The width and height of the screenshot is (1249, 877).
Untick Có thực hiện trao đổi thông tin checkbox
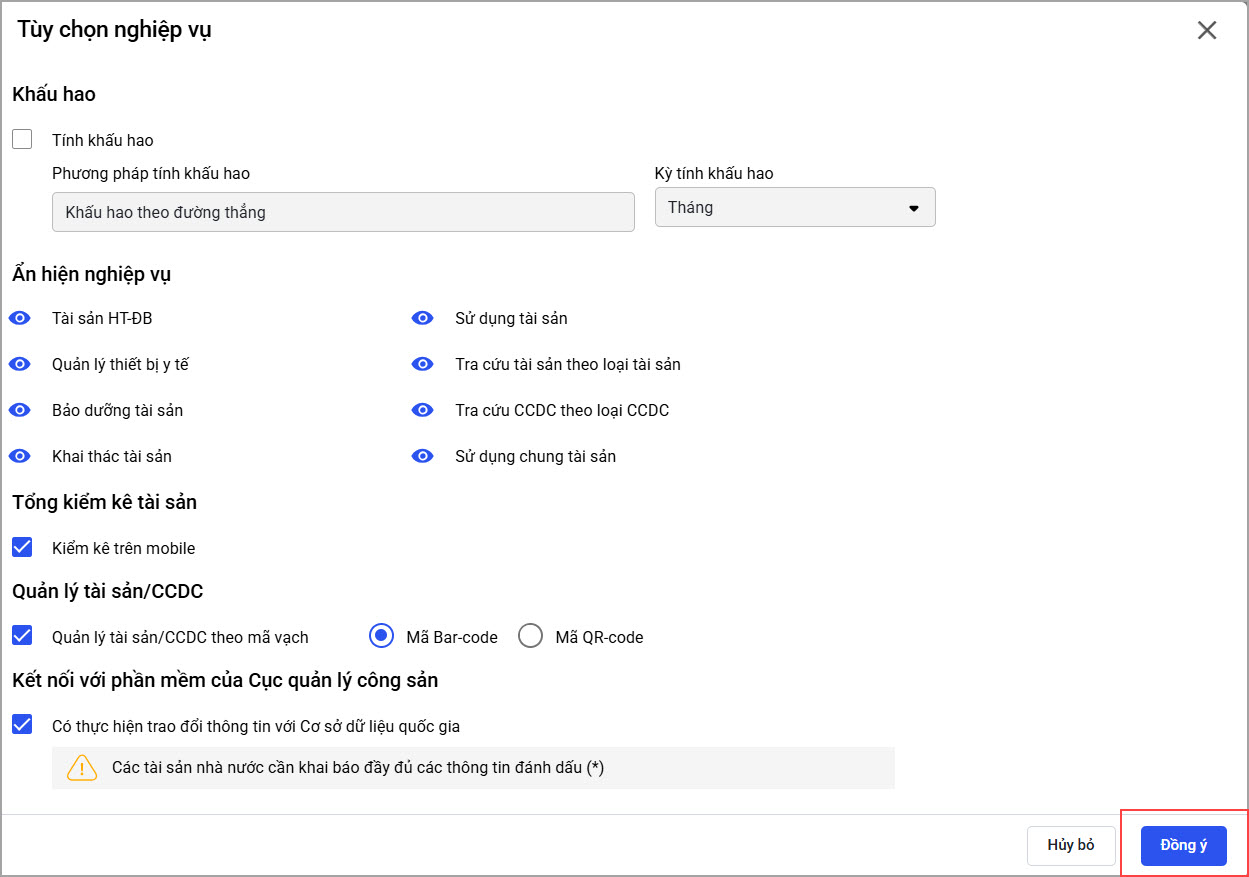tap(22, 726)
